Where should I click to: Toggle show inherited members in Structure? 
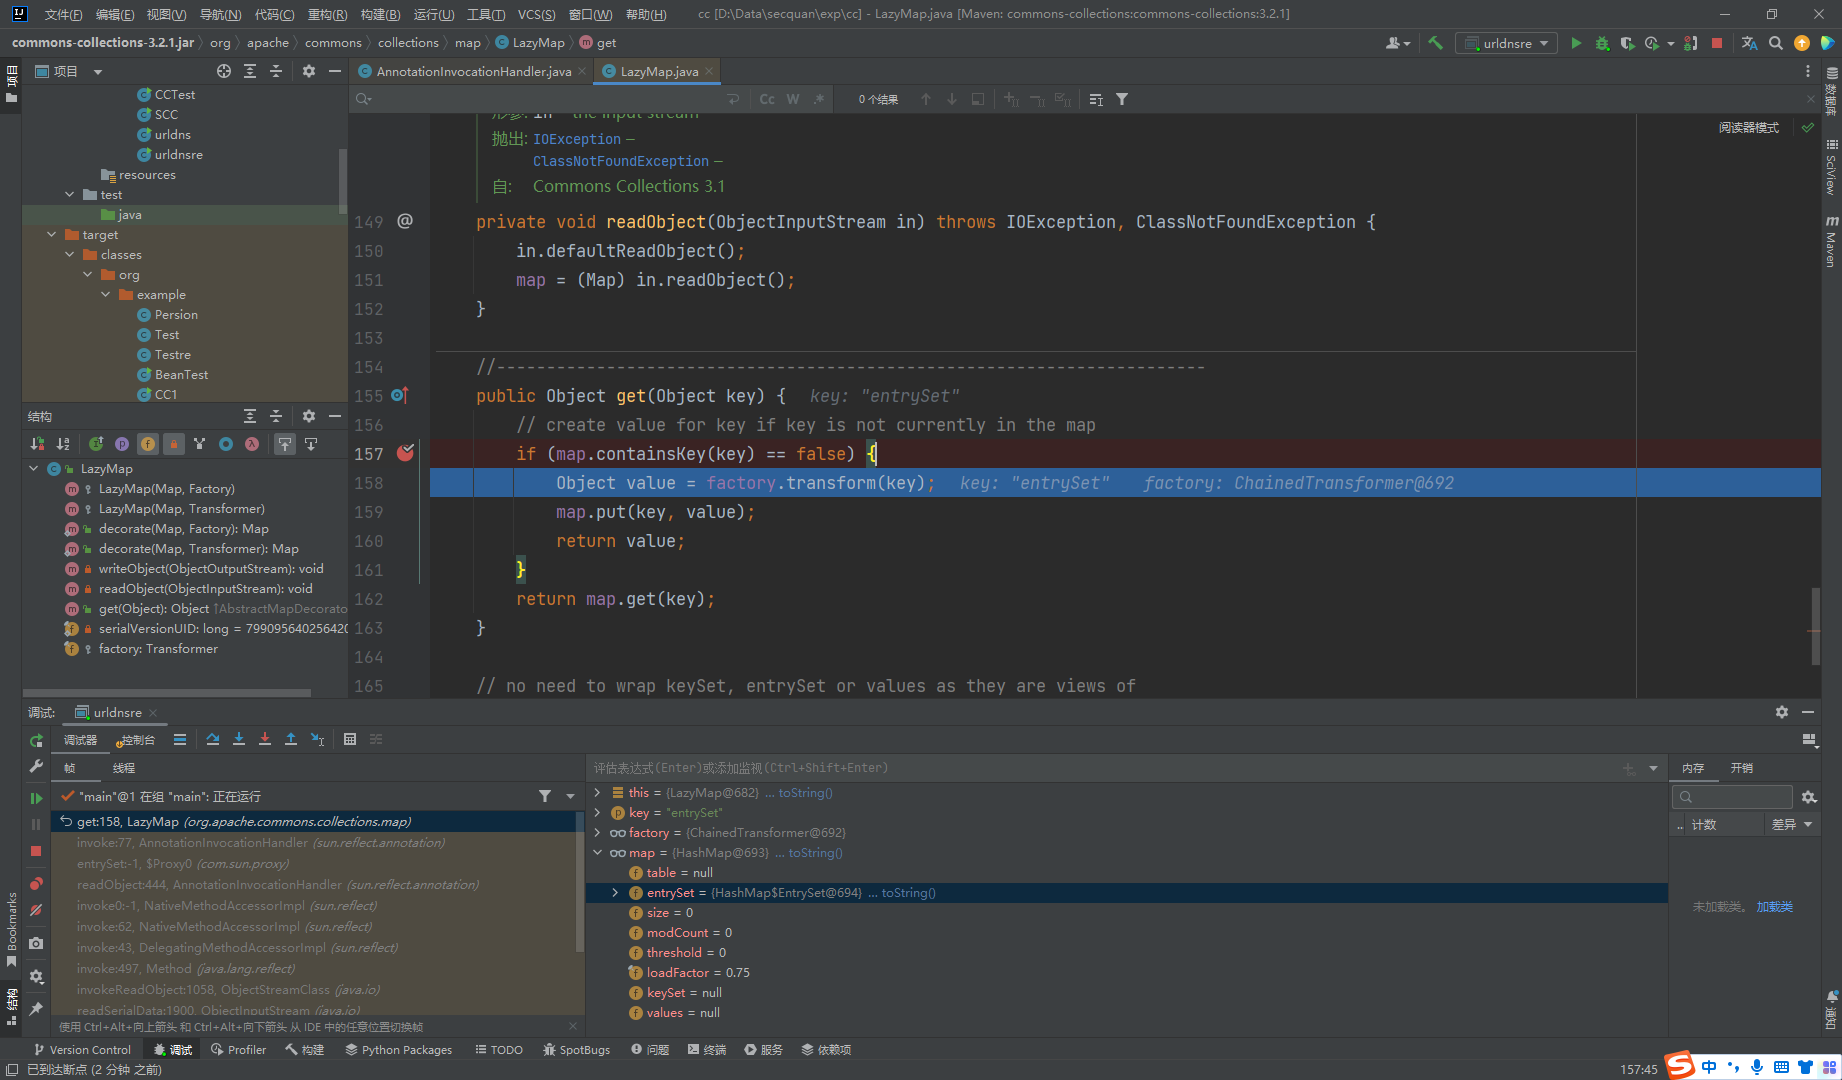200,444
